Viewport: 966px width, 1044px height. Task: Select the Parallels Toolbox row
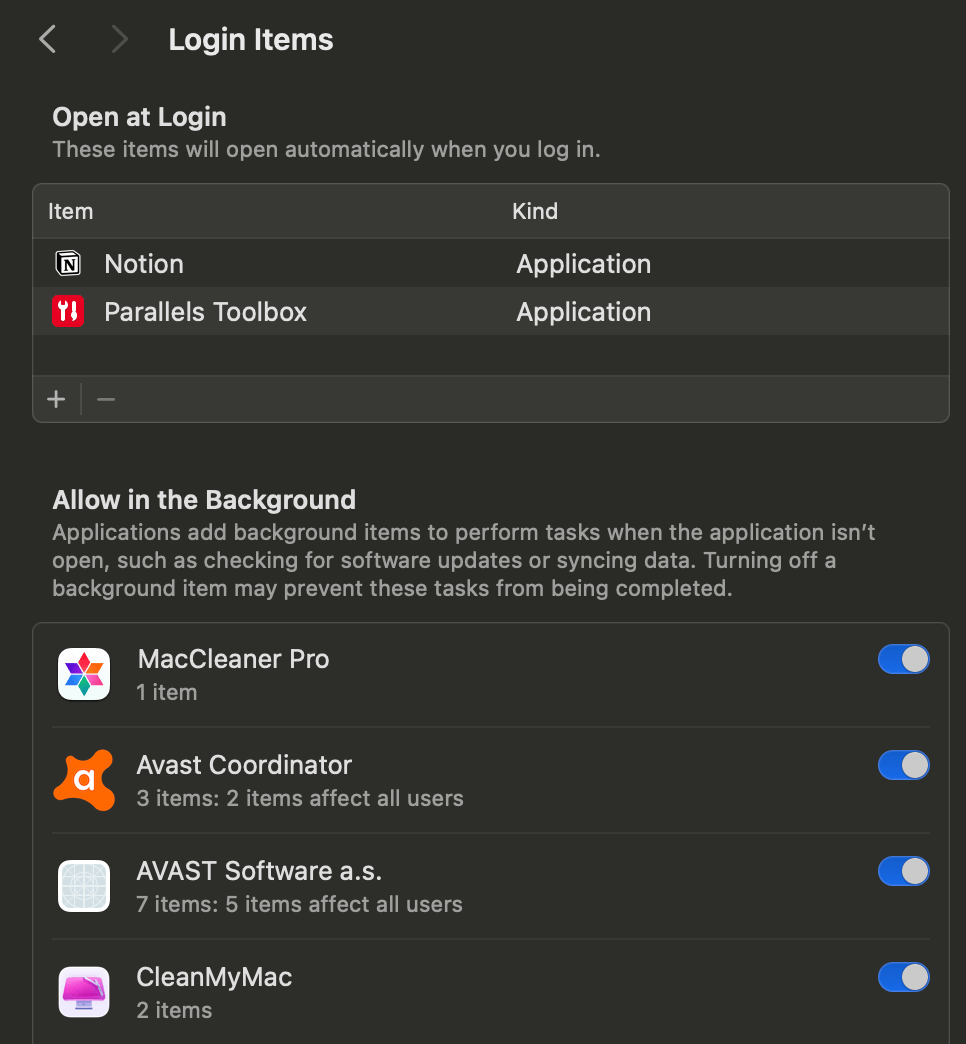300,312
